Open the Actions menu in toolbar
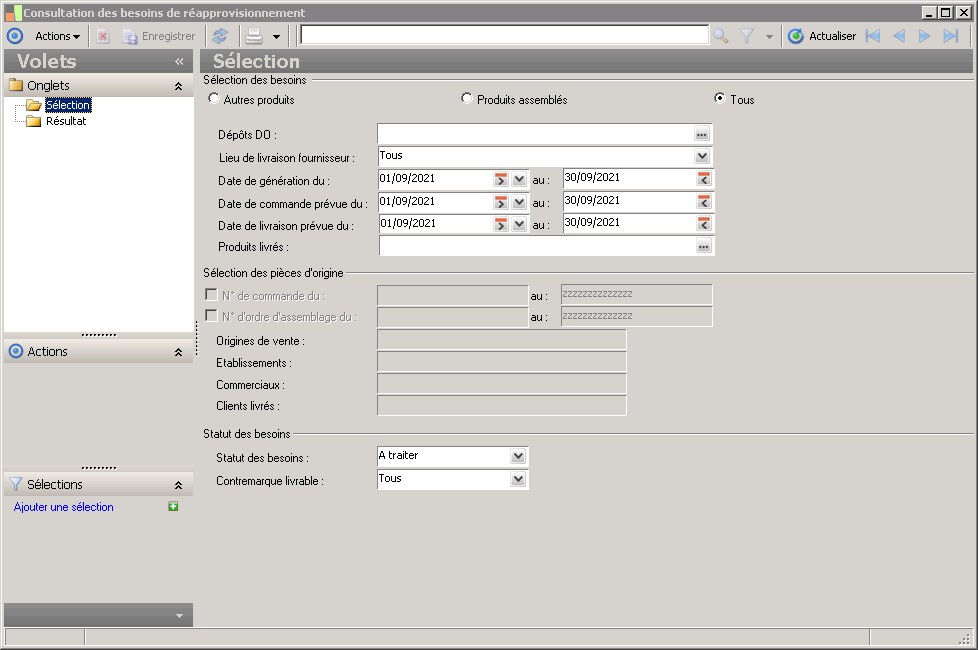The width and height of the screenshot is (978, 650). [57, 36]
